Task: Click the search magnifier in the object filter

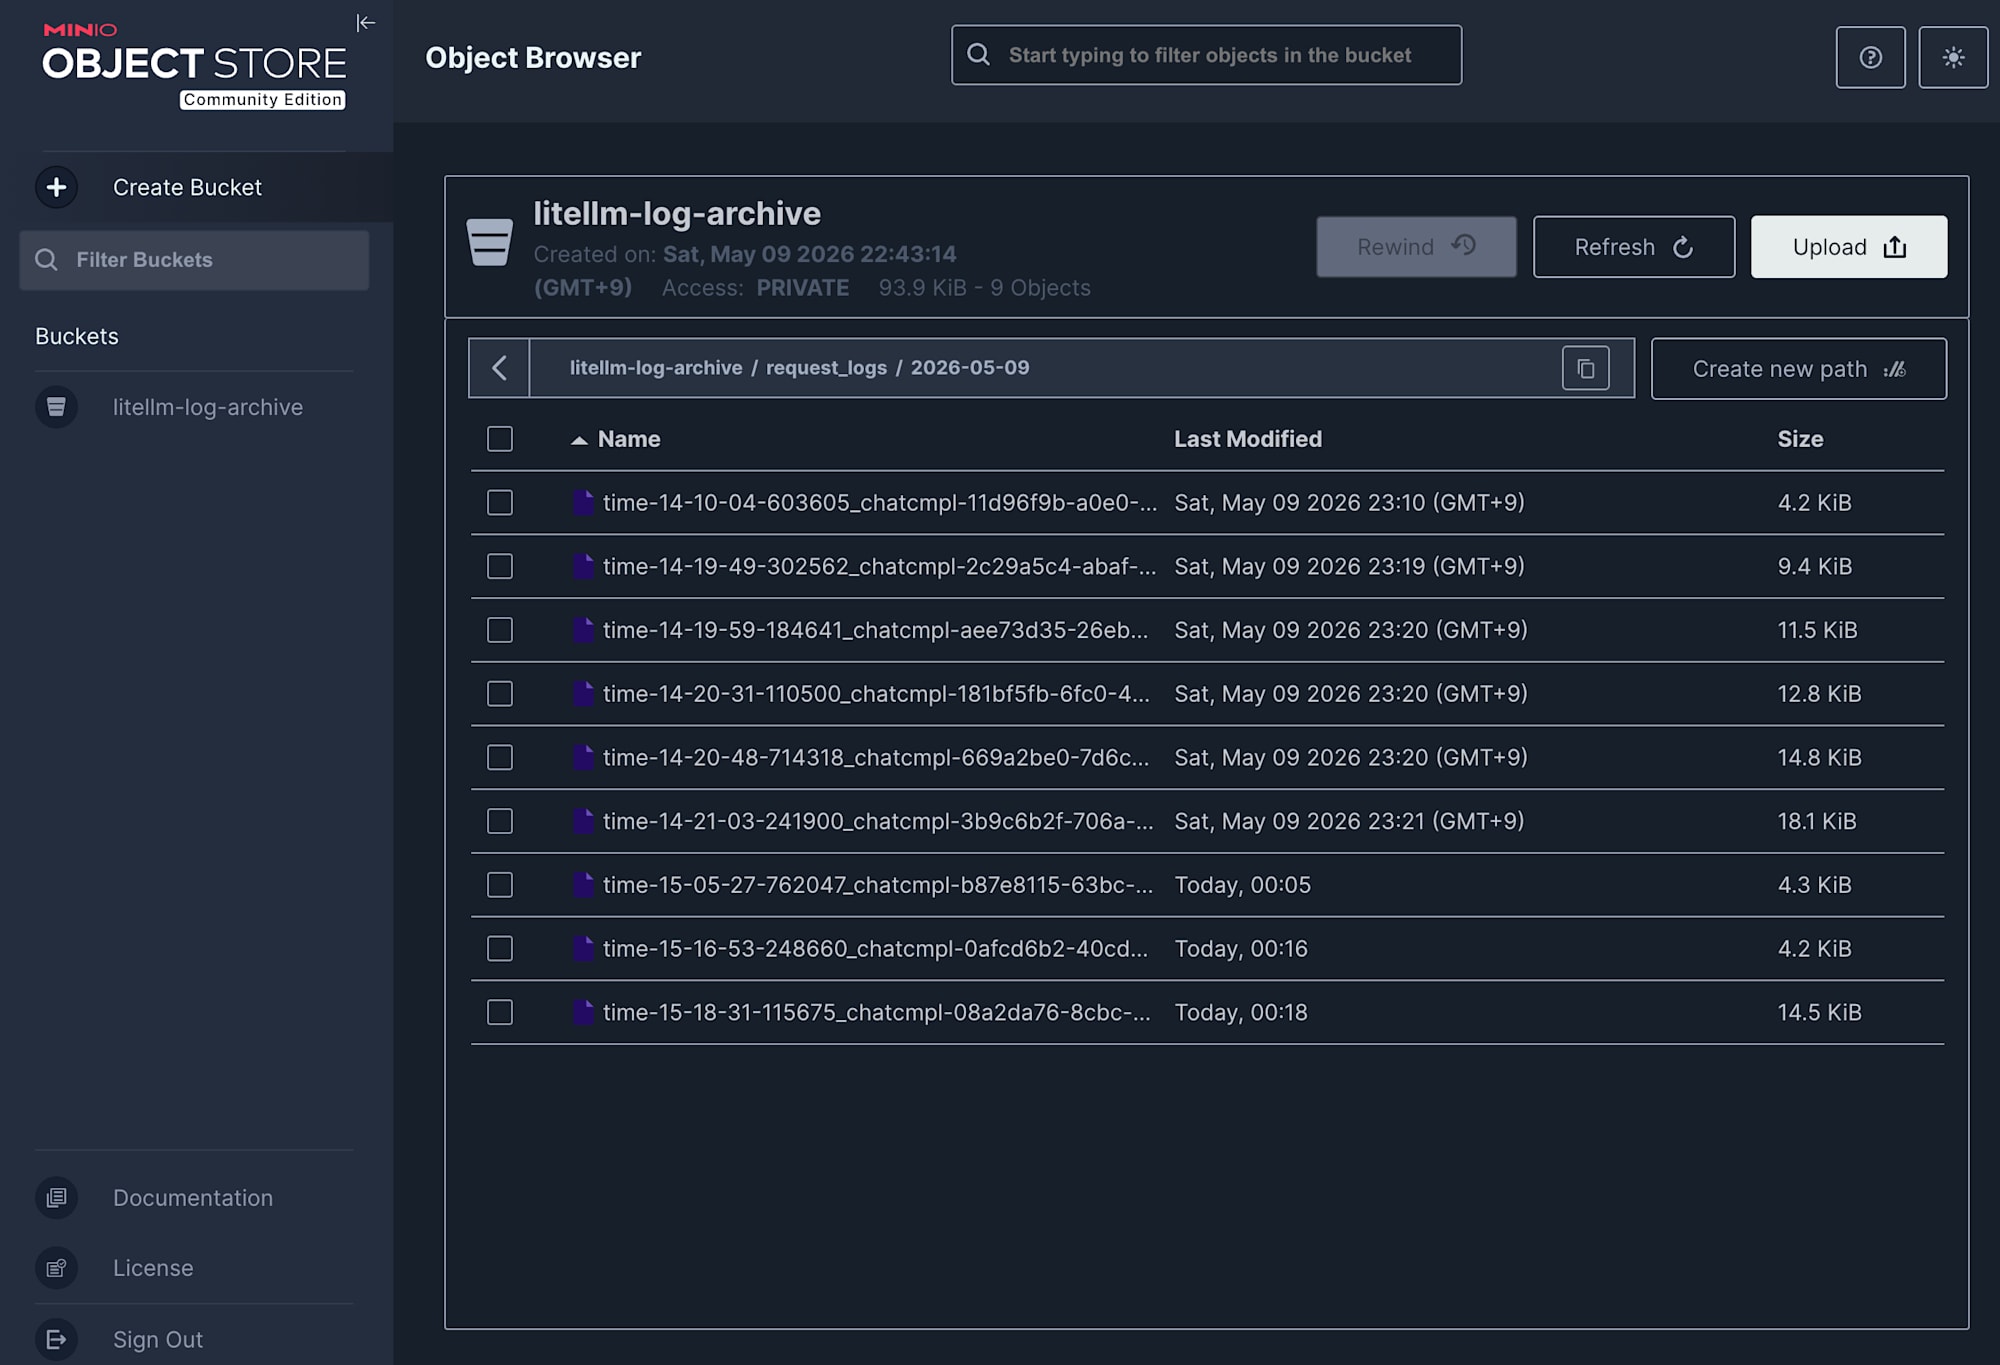Action: point(979,55)
